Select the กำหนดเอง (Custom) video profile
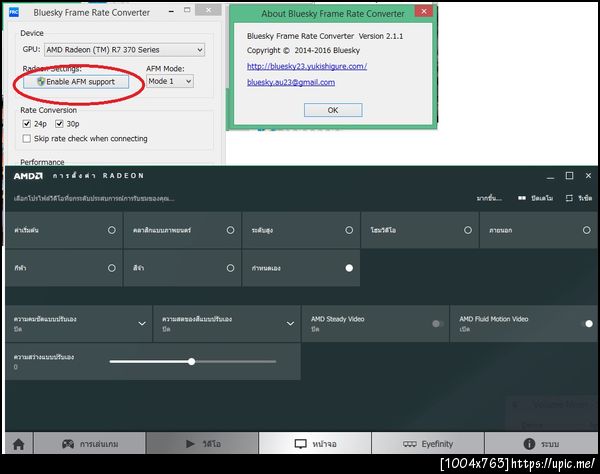 pos(349,268)
